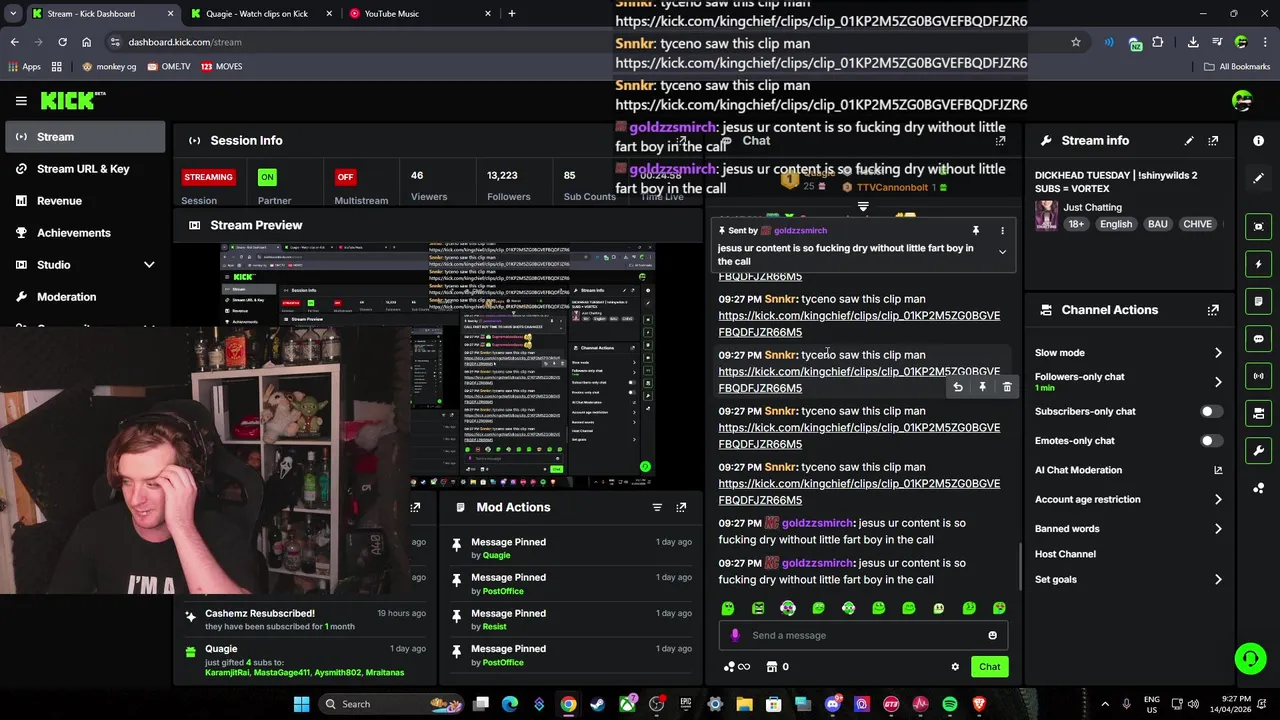Open Moderation in sidebar
Viewport: 1280px width, 720px height.
[x=85, y=297]
